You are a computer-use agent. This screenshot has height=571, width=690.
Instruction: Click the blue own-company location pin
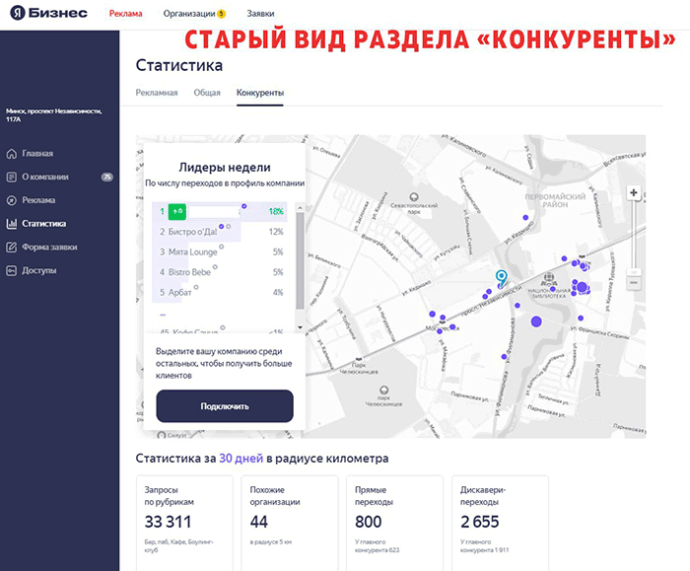pos(501,278)
